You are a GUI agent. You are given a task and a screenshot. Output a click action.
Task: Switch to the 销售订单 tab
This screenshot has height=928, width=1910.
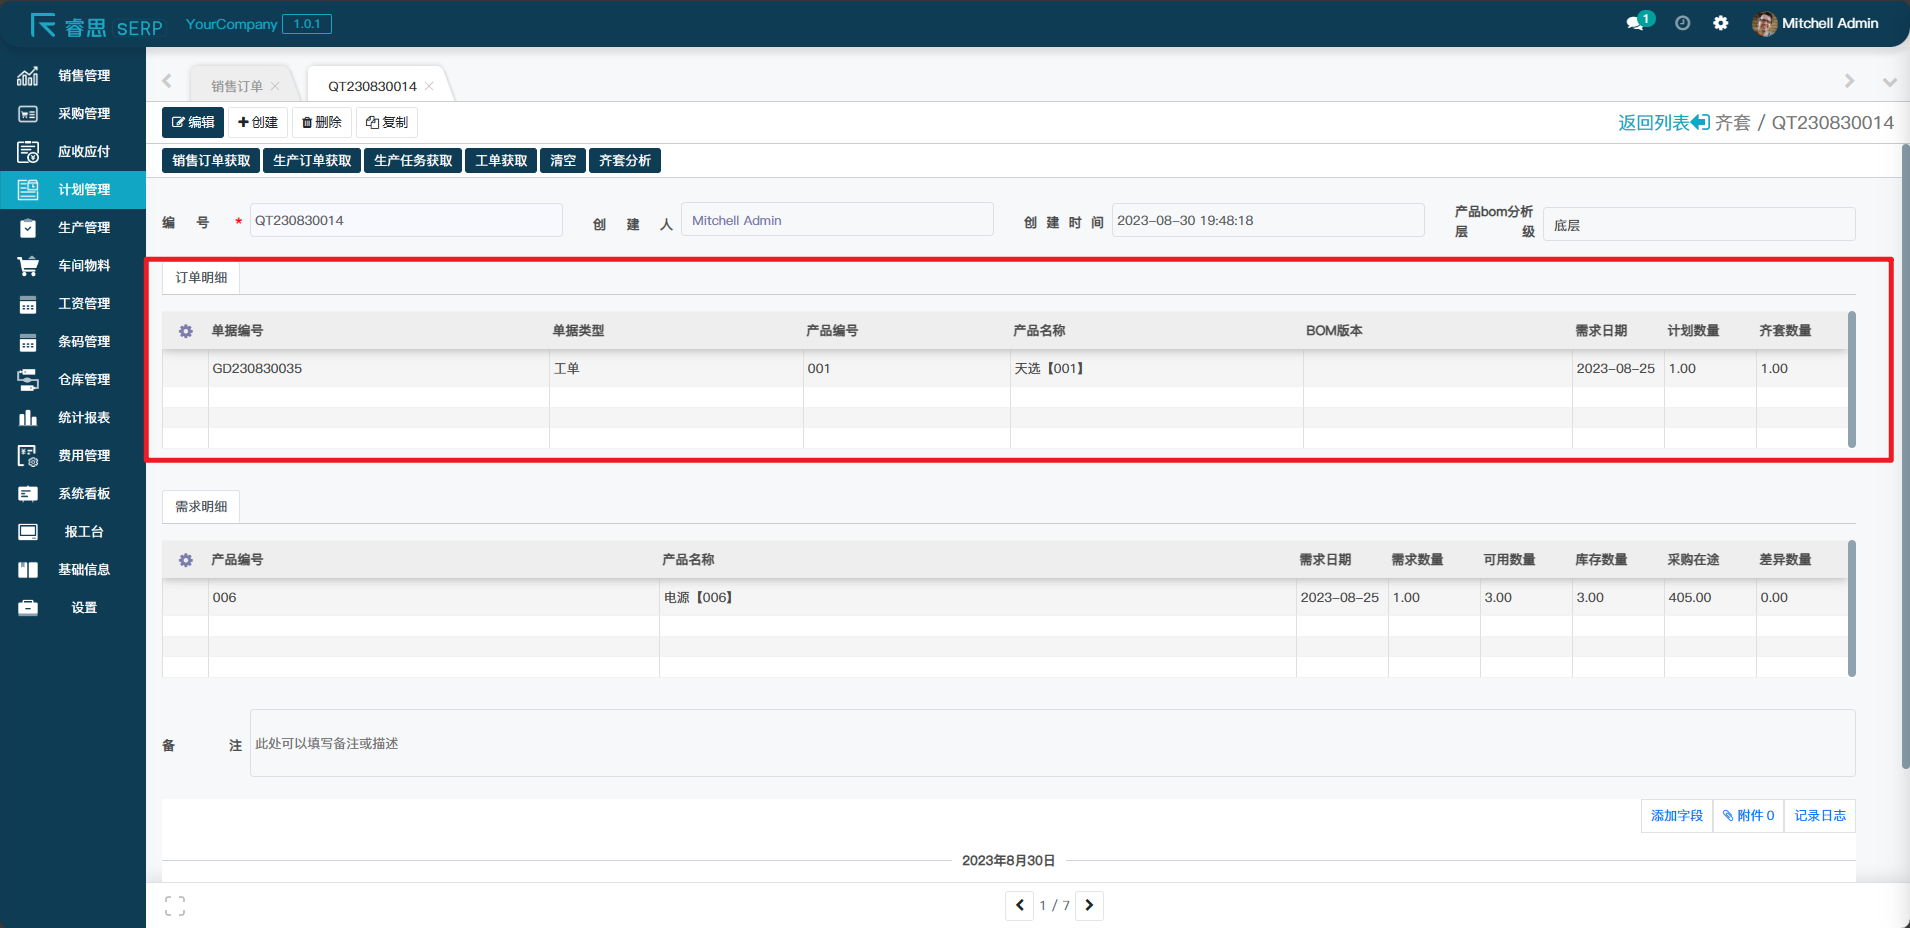click(x=236, y=86)
